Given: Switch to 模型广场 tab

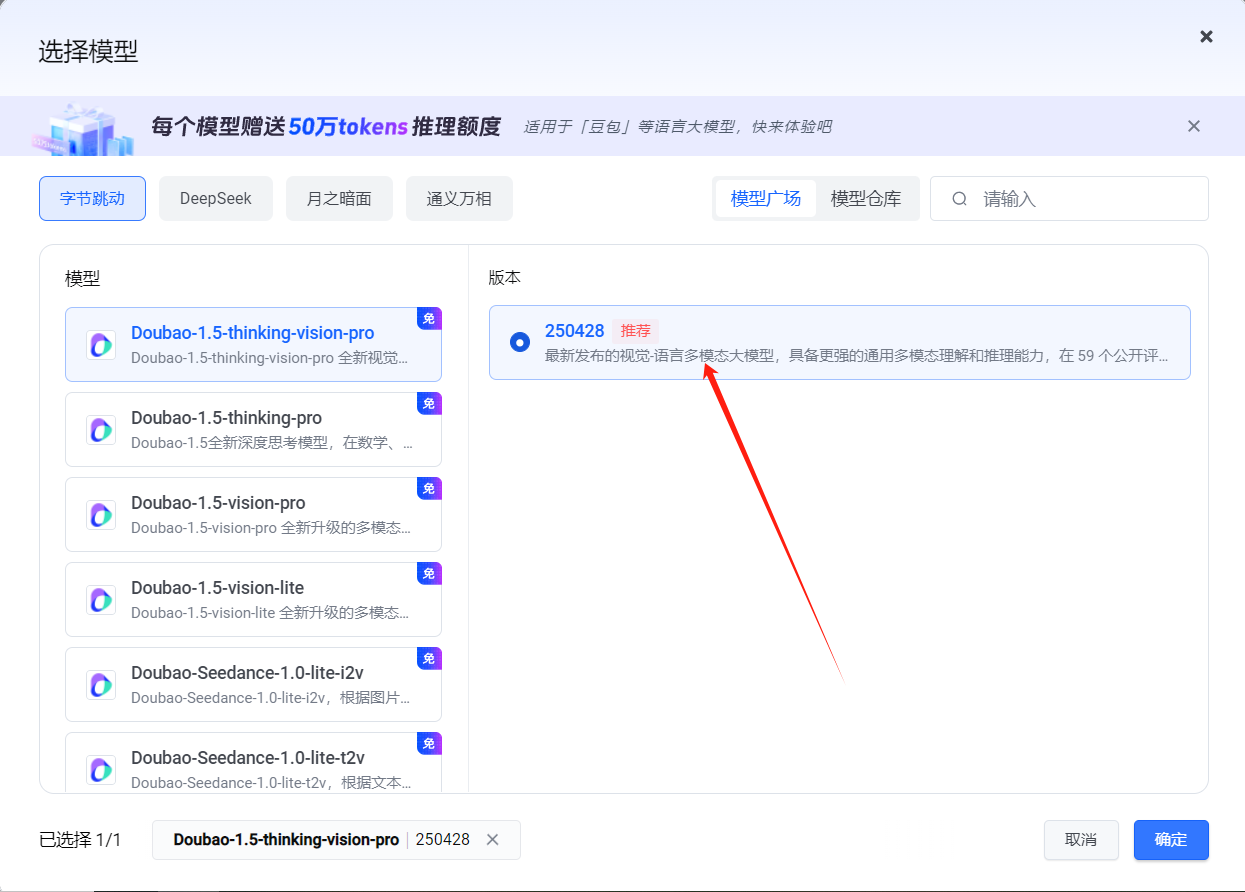Looking at the screenshot, I should [766, 198].
